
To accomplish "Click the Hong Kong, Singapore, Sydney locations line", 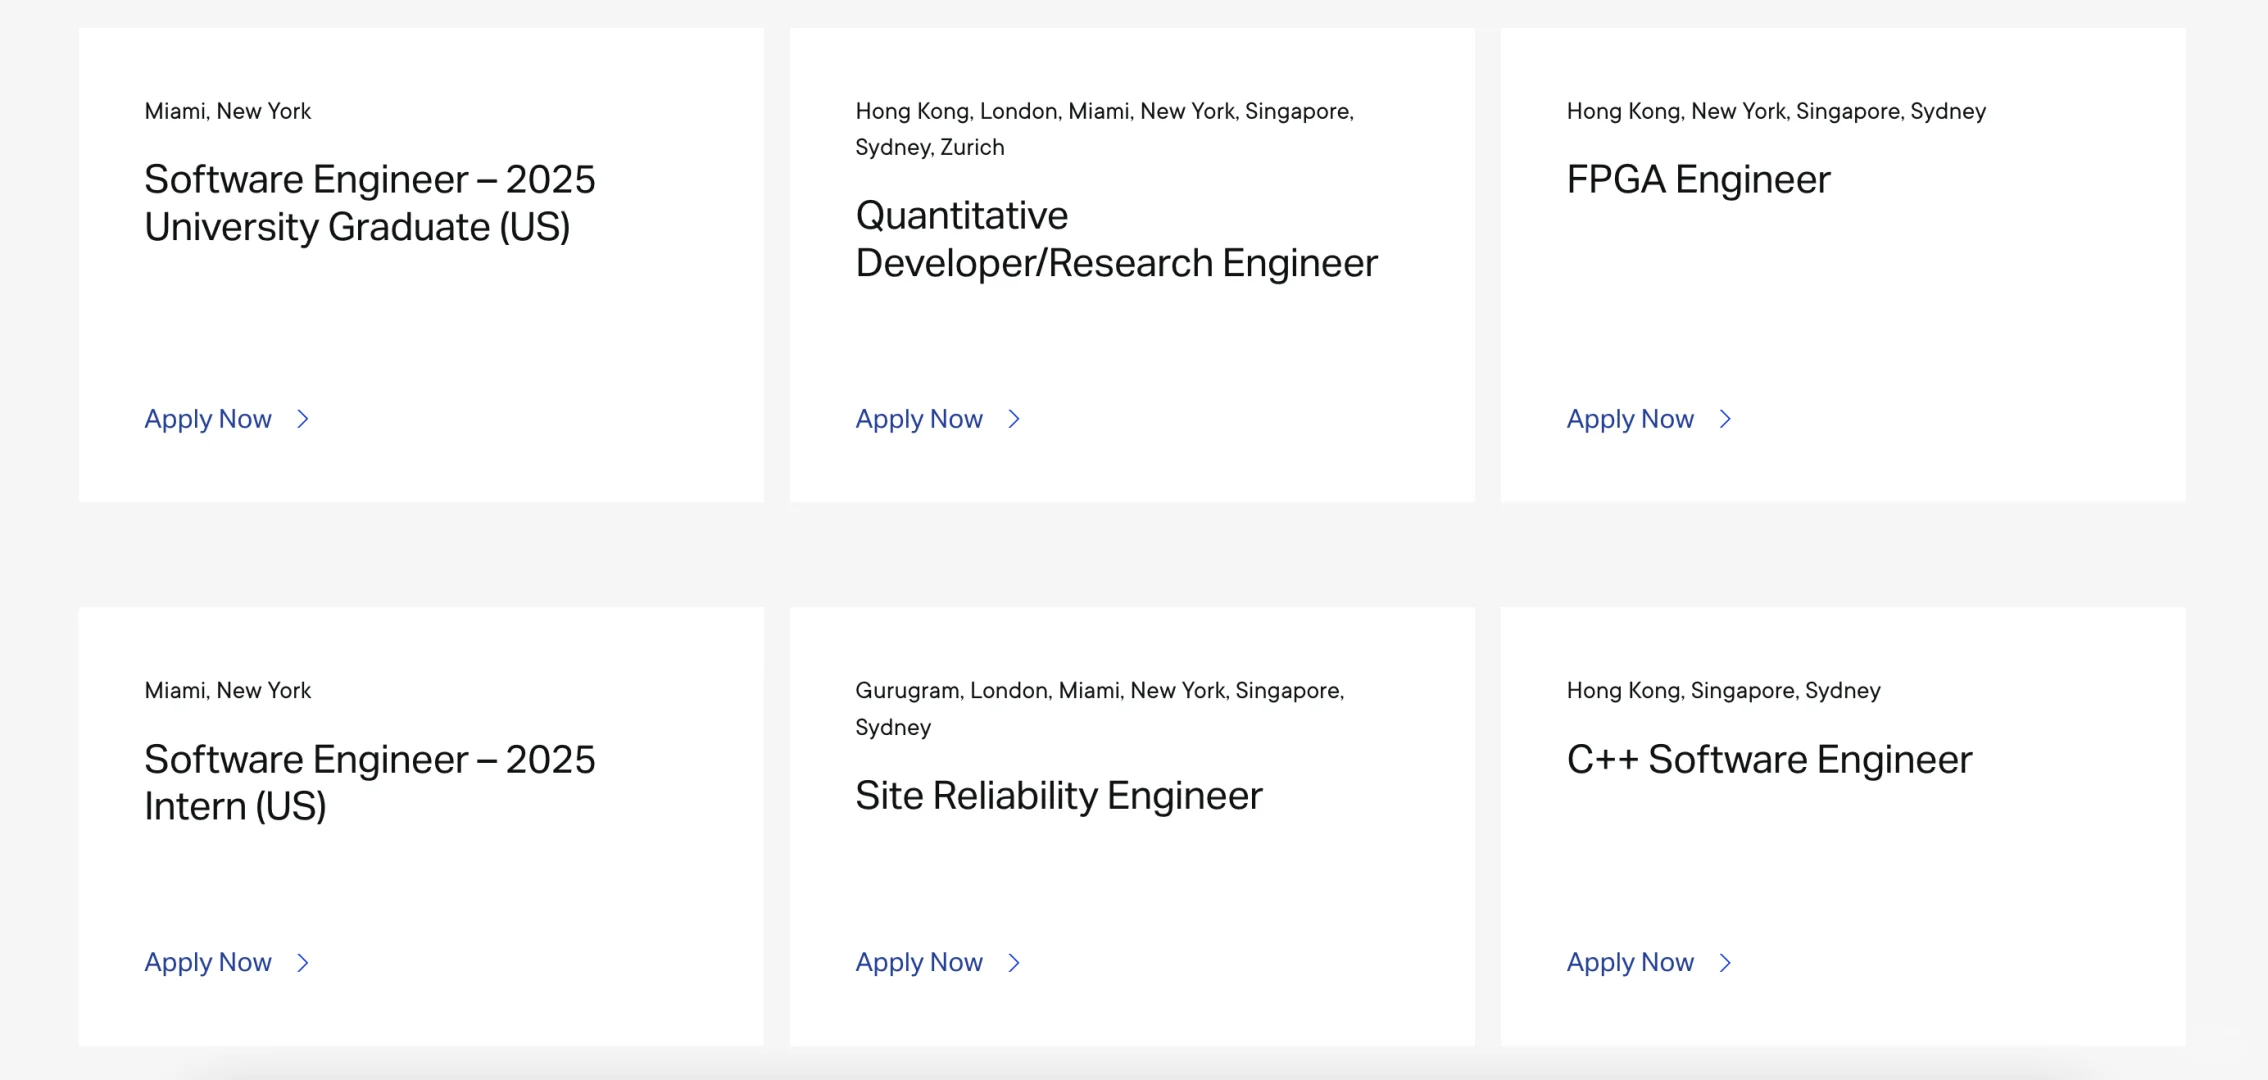I will [x=1723, y=691].
